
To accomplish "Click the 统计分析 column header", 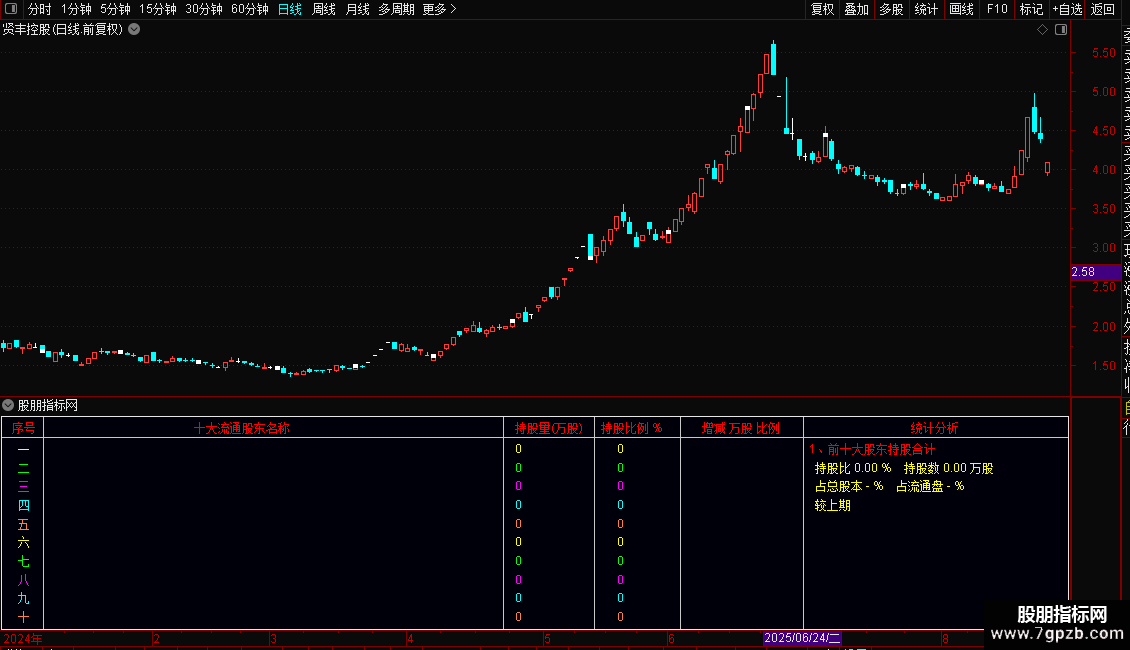I will [935, 428].
